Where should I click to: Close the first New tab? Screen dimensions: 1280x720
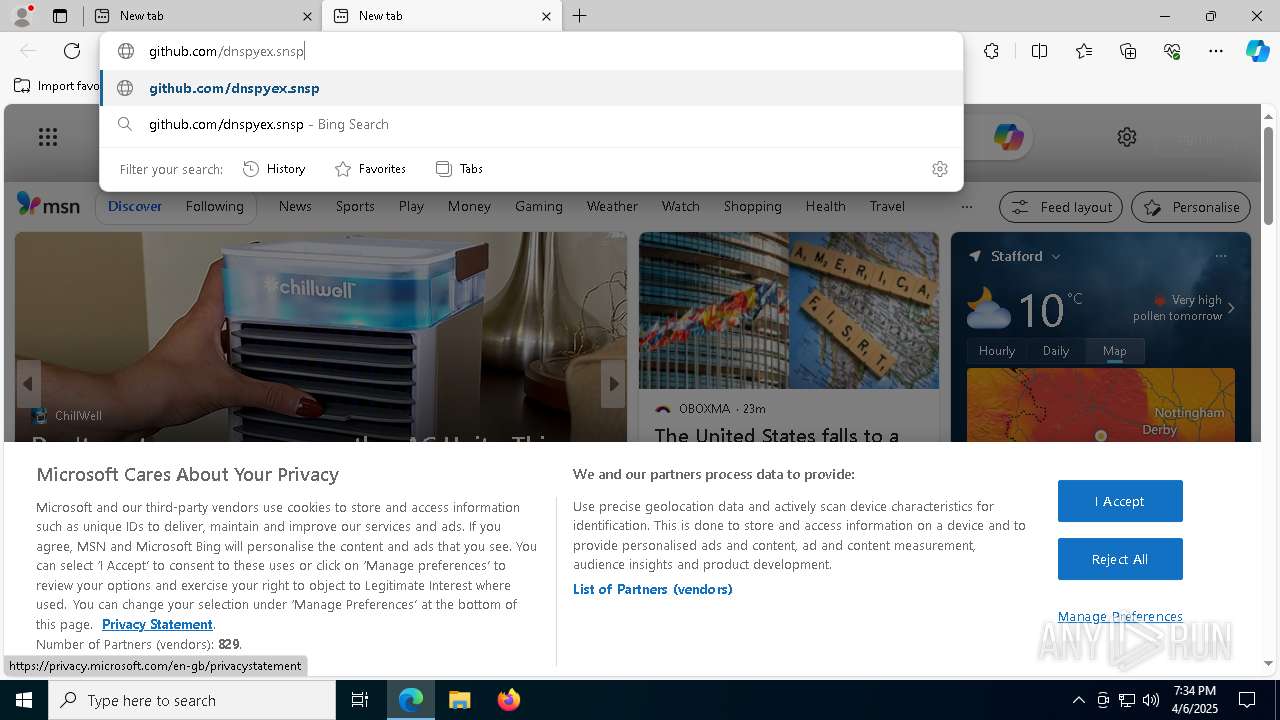tap(307, 16)
